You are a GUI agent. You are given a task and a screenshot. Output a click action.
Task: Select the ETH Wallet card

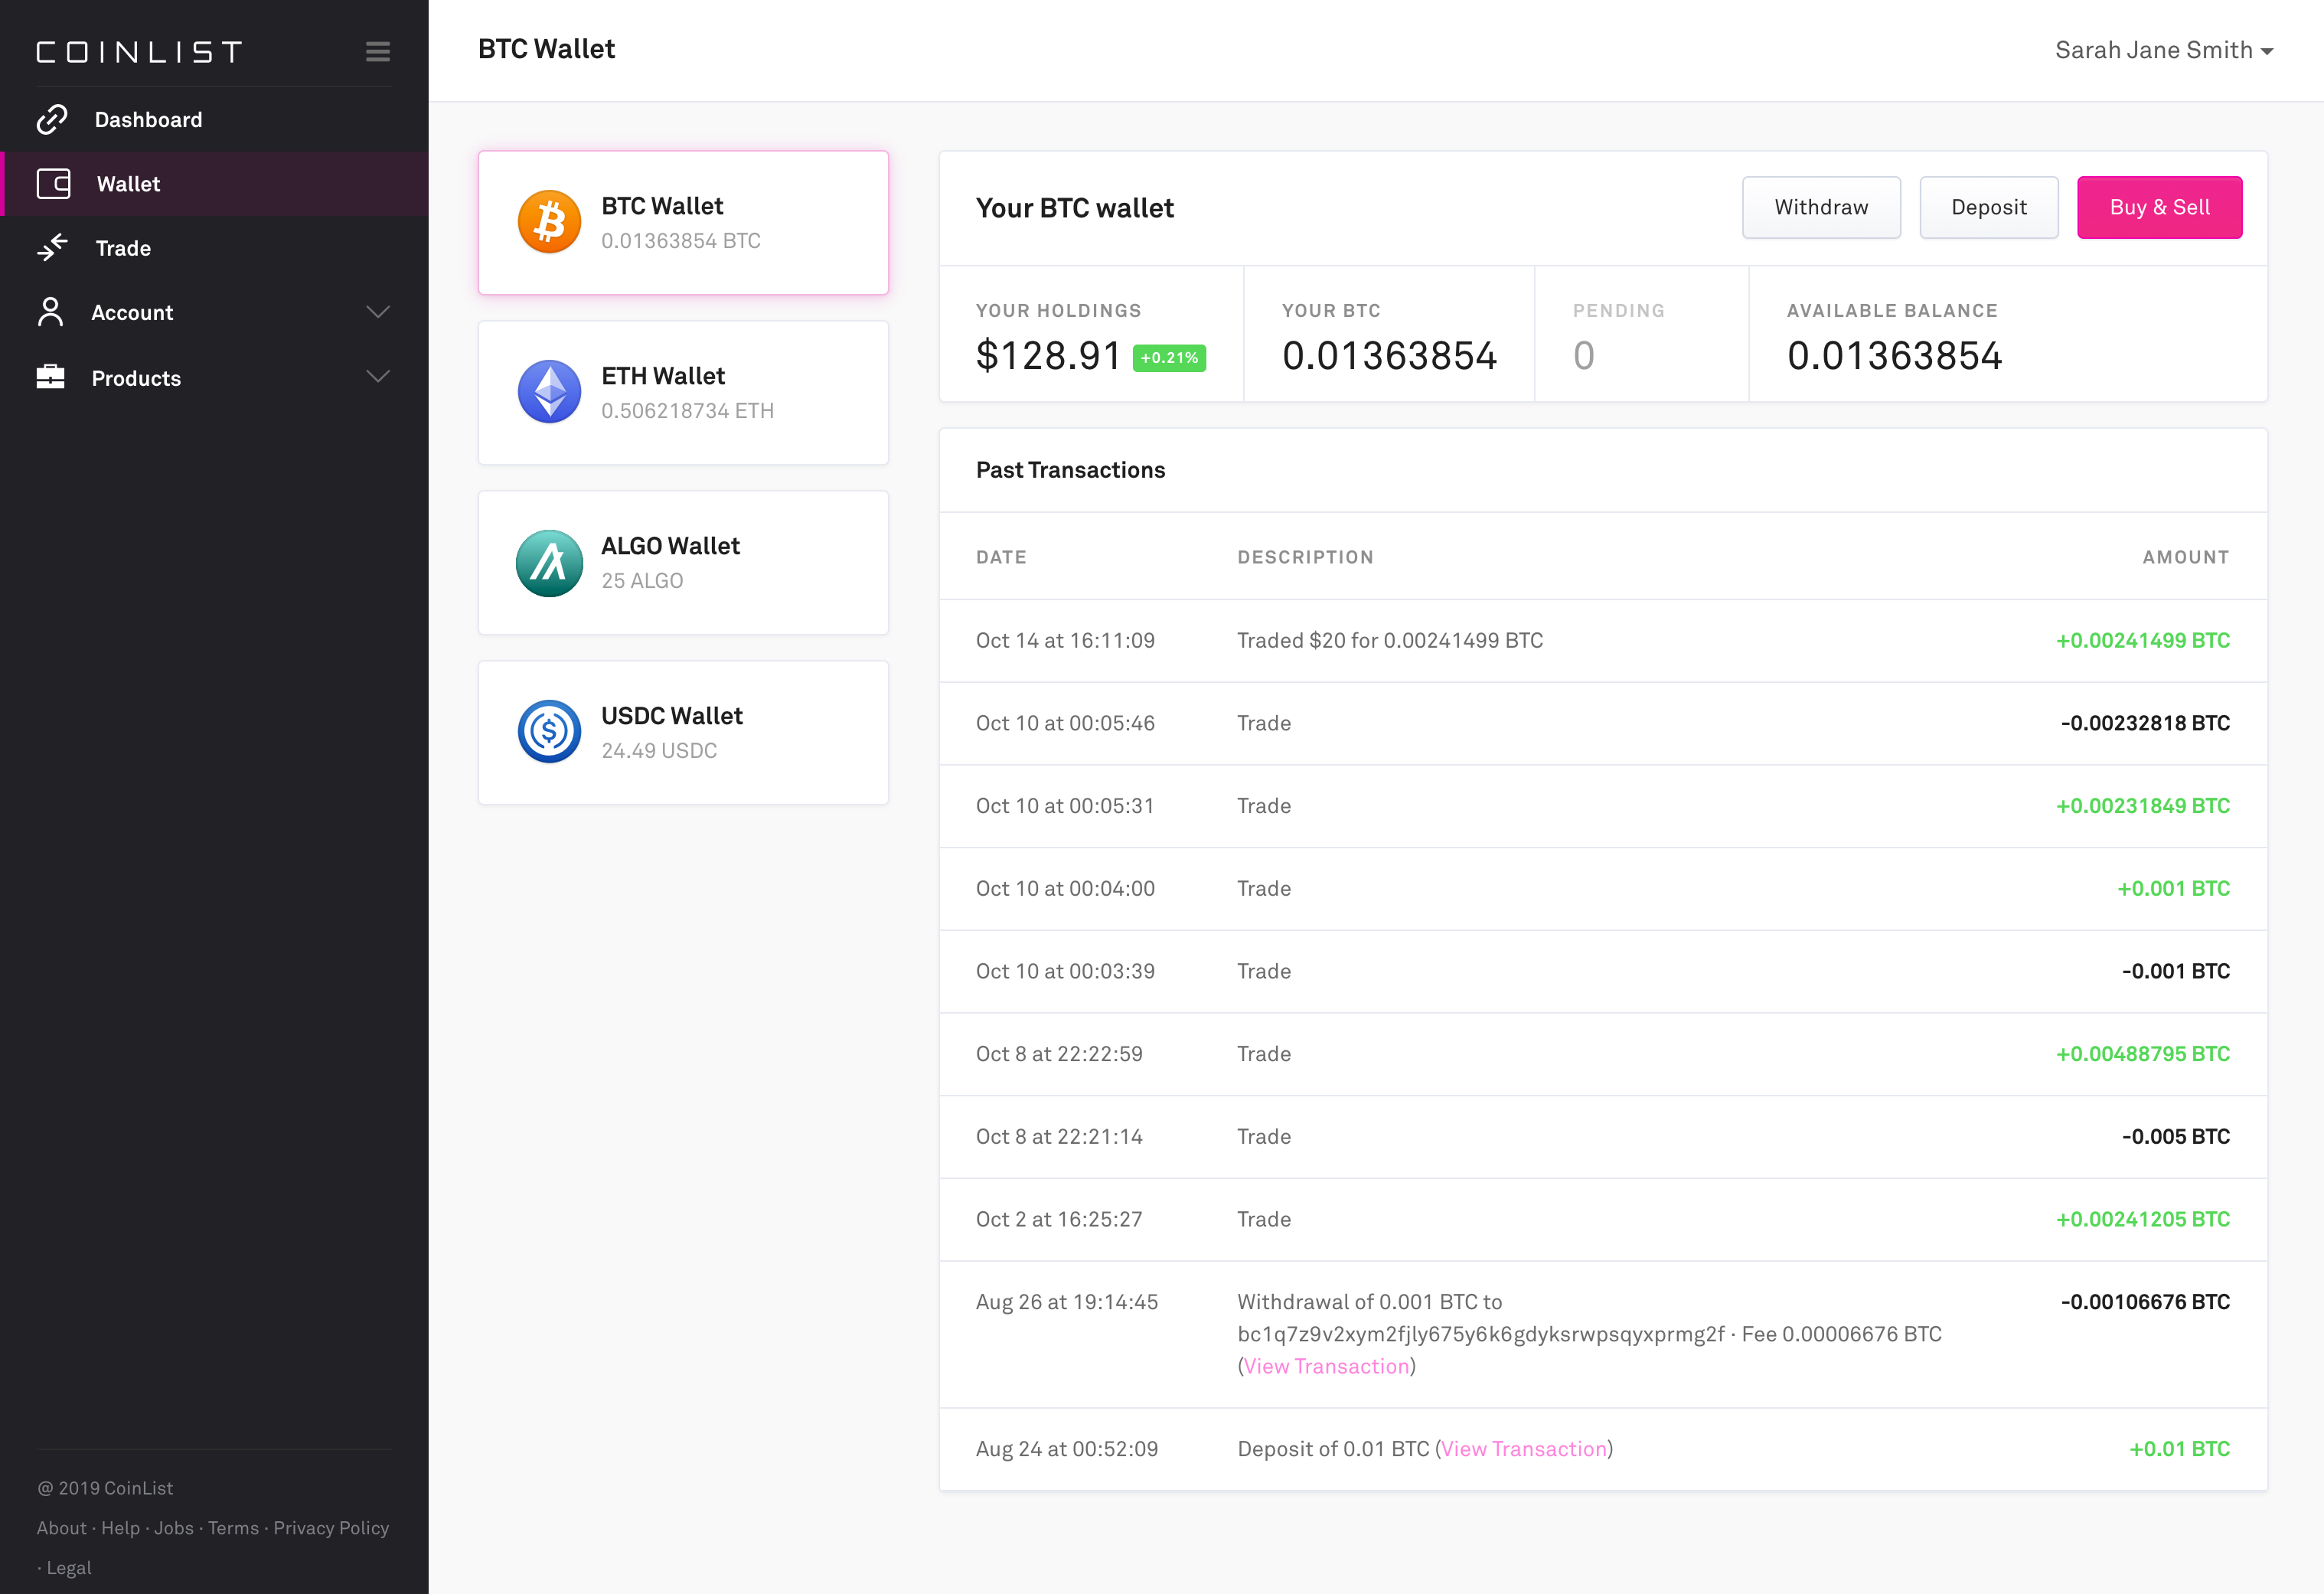(x=683, y=392)
